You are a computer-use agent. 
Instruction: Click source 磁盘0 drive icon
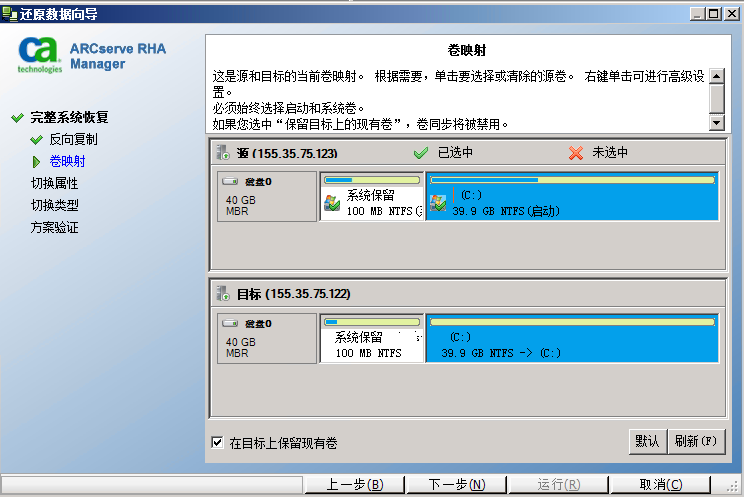(x=230, y=181)
